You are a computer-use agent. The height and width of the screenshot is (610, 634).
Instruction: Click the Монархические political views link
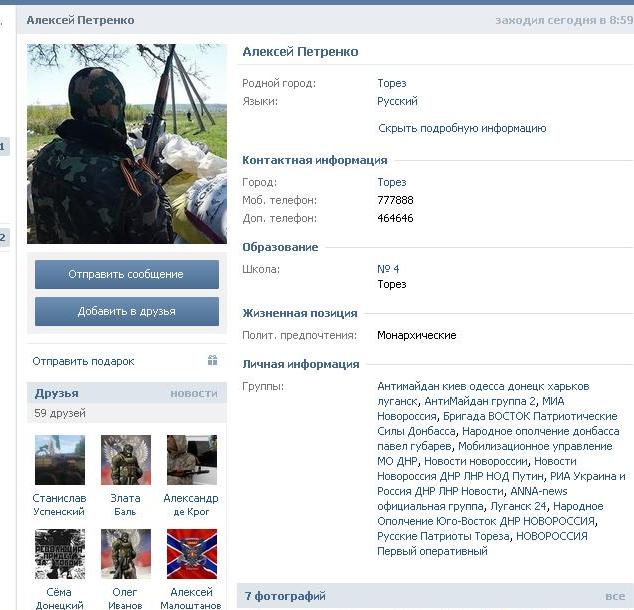(416, 335)
